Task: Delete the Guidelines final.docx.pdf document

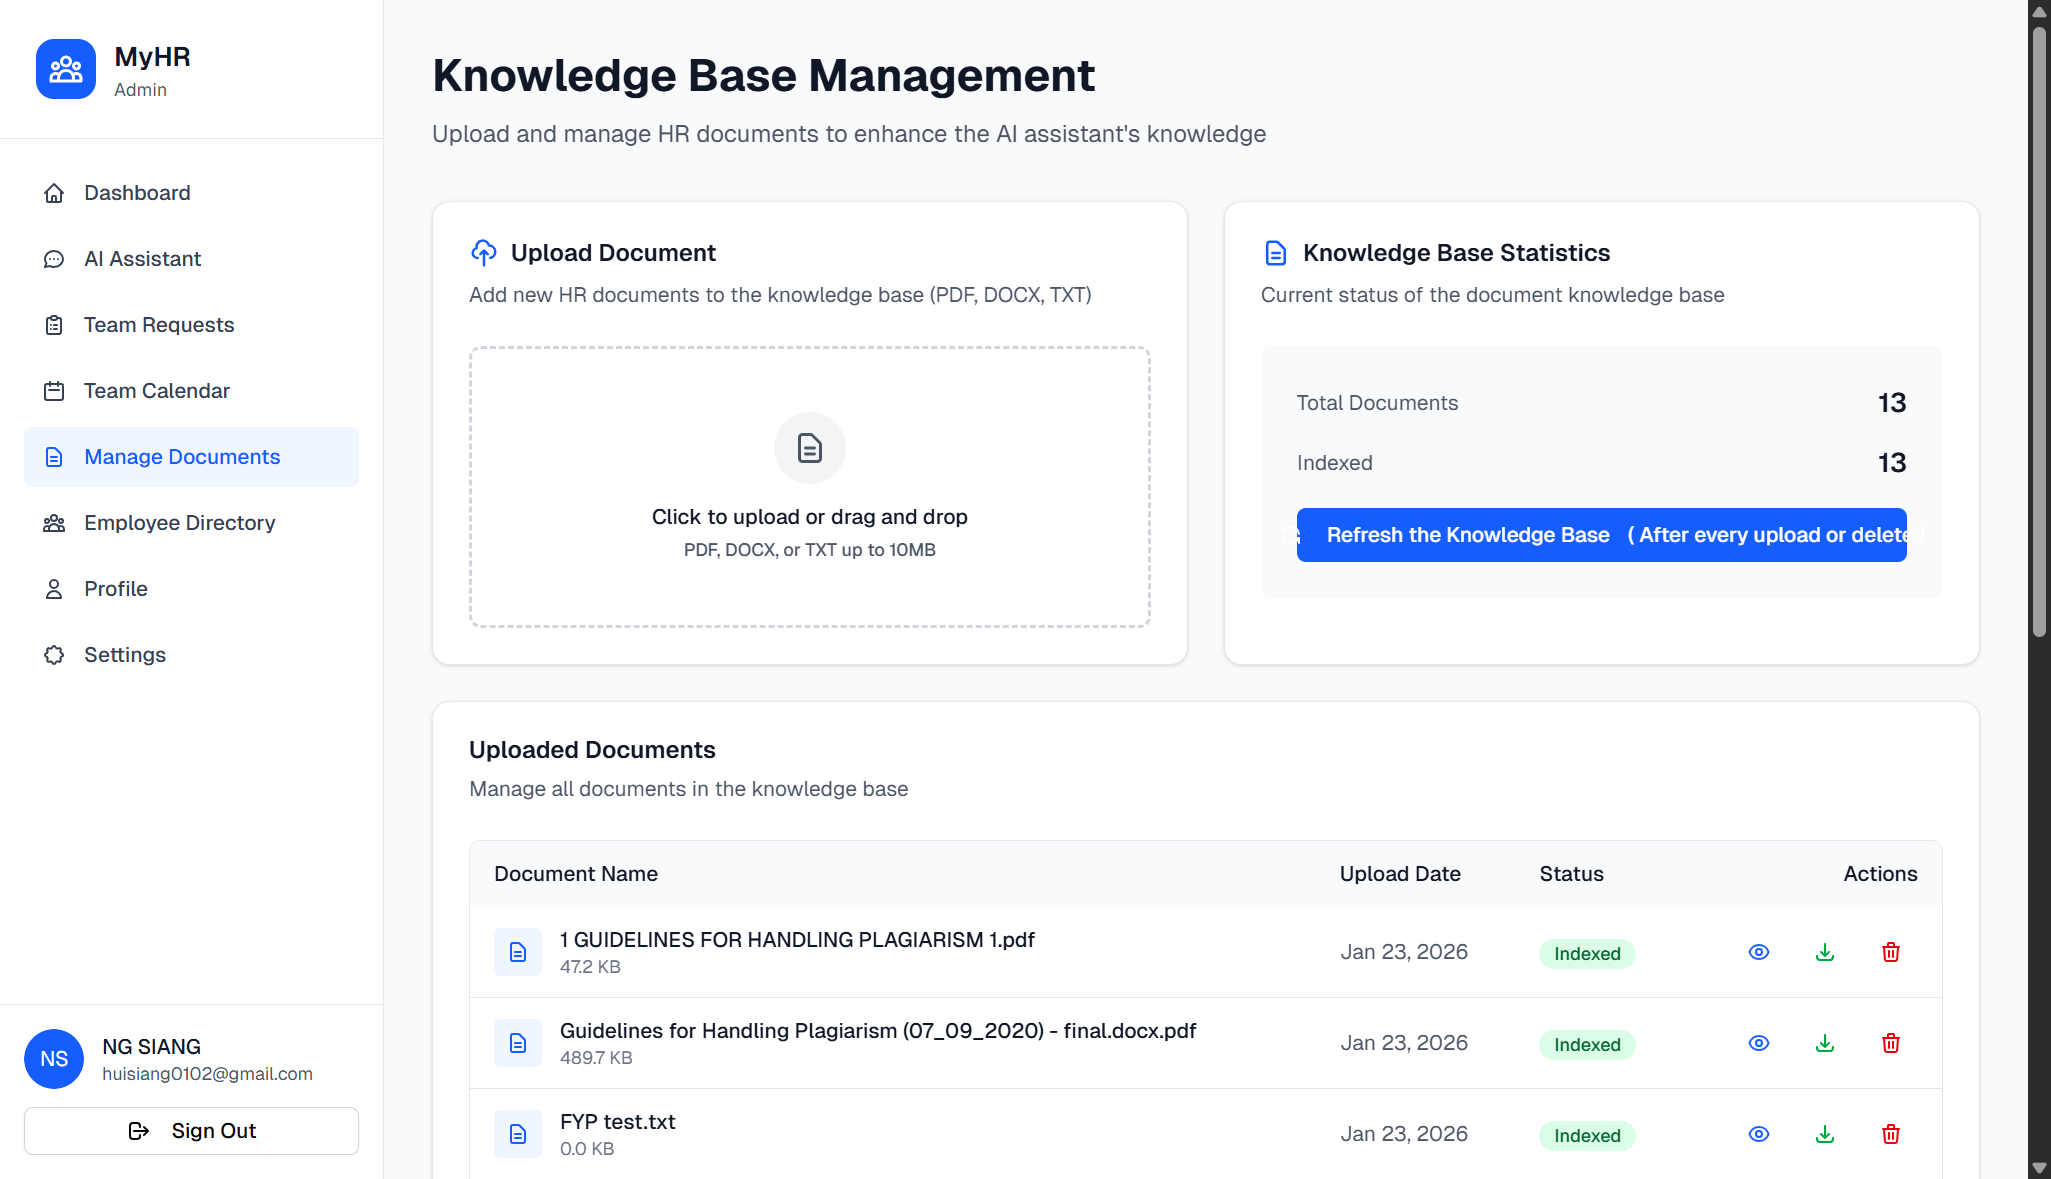Action: pos(1890,1043)
